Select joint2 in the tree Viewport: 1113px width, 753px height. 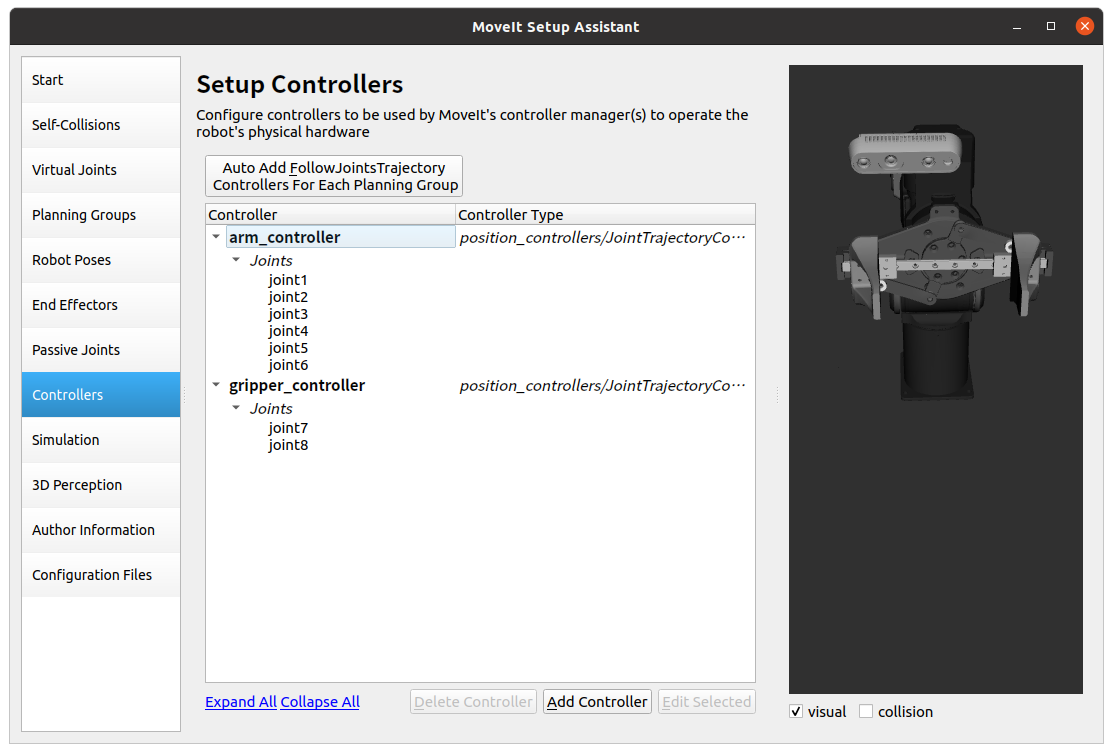click(x=287, y=297)
